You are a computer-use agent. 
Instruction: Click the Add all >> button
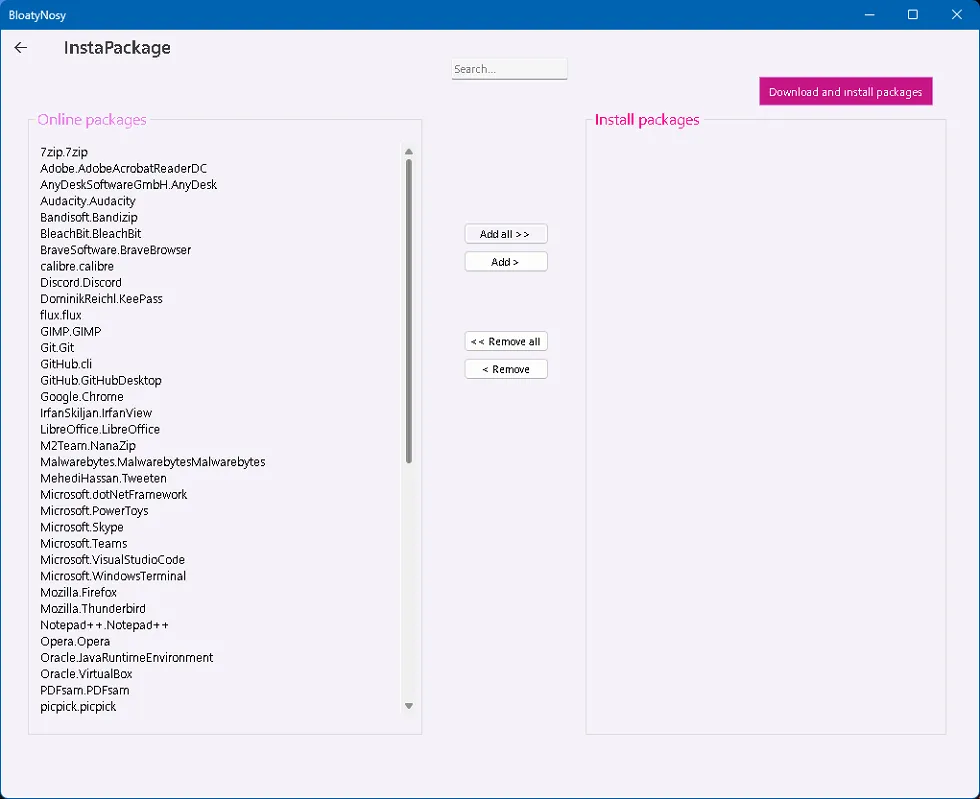[x=506, y=234]
